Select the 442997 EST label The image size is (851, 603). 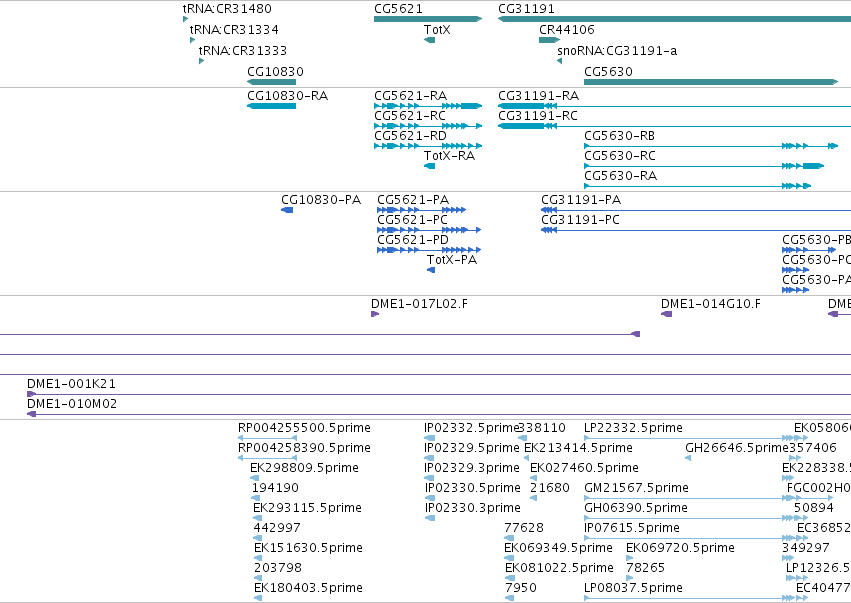[277, 528]
